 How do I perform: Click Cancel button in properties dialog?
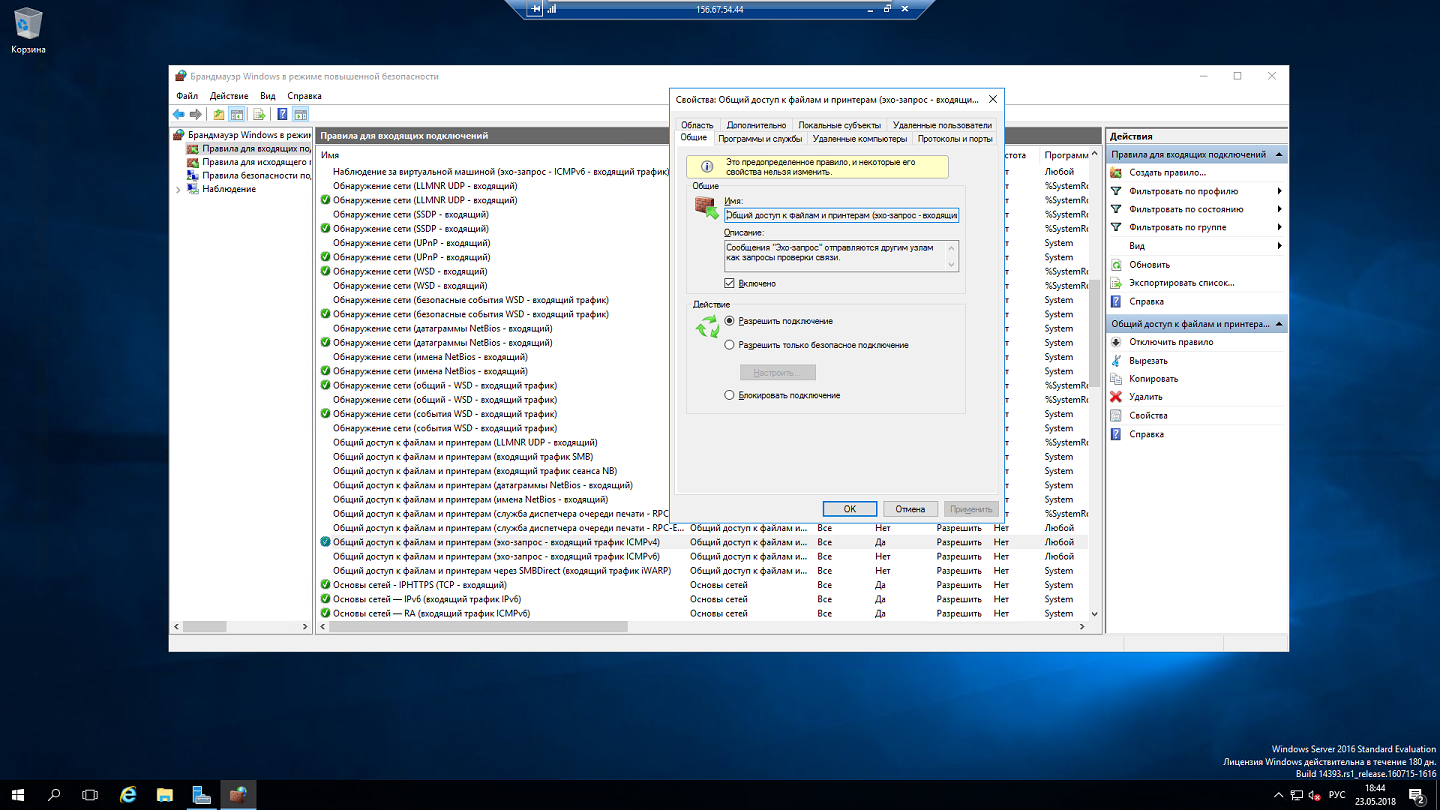(x=910, y=509)
